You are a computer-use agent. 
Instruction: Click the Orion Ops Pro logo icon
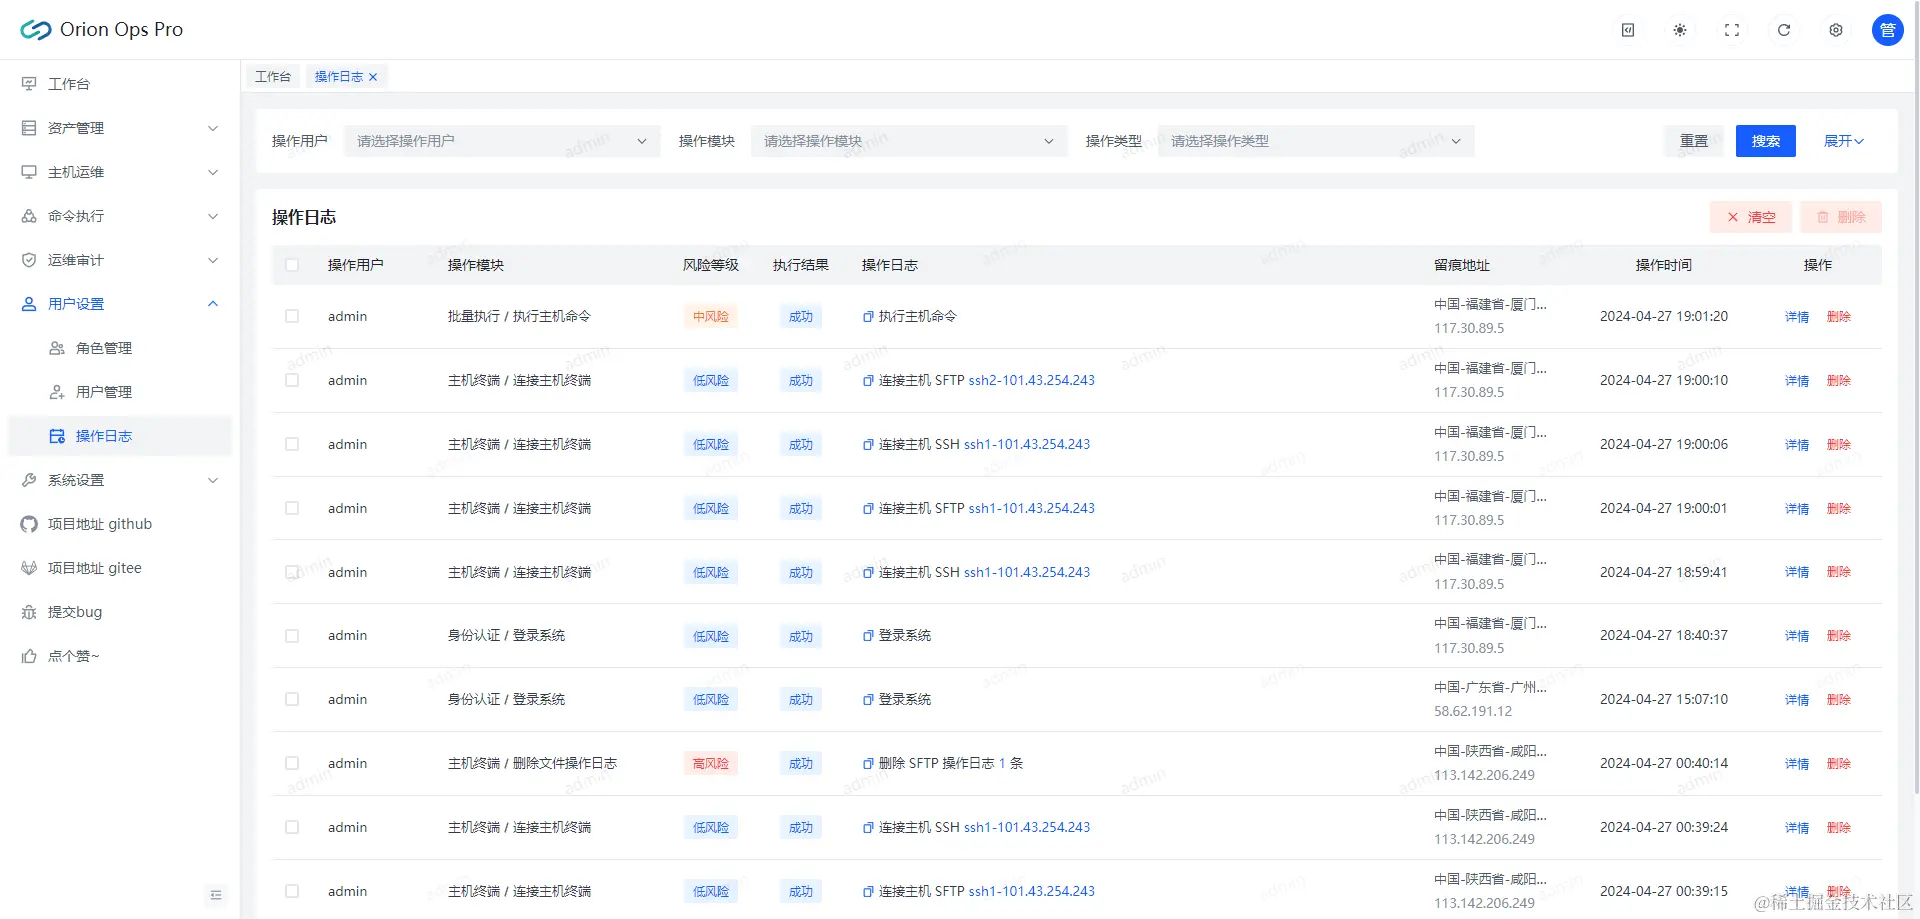point(36,30)
